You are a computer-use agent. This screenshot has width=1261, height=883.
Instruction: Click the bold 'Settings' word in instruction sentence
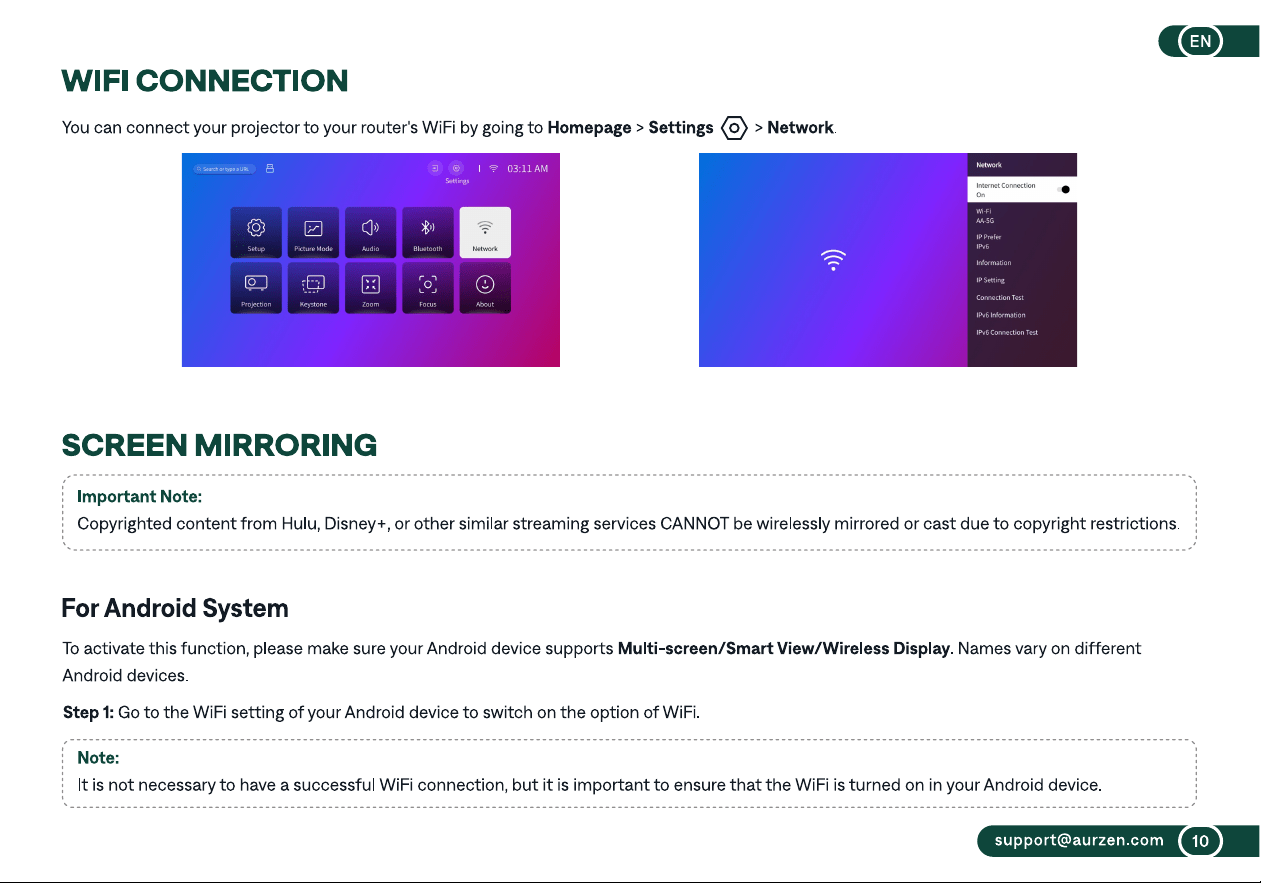[x=681, y=128]
